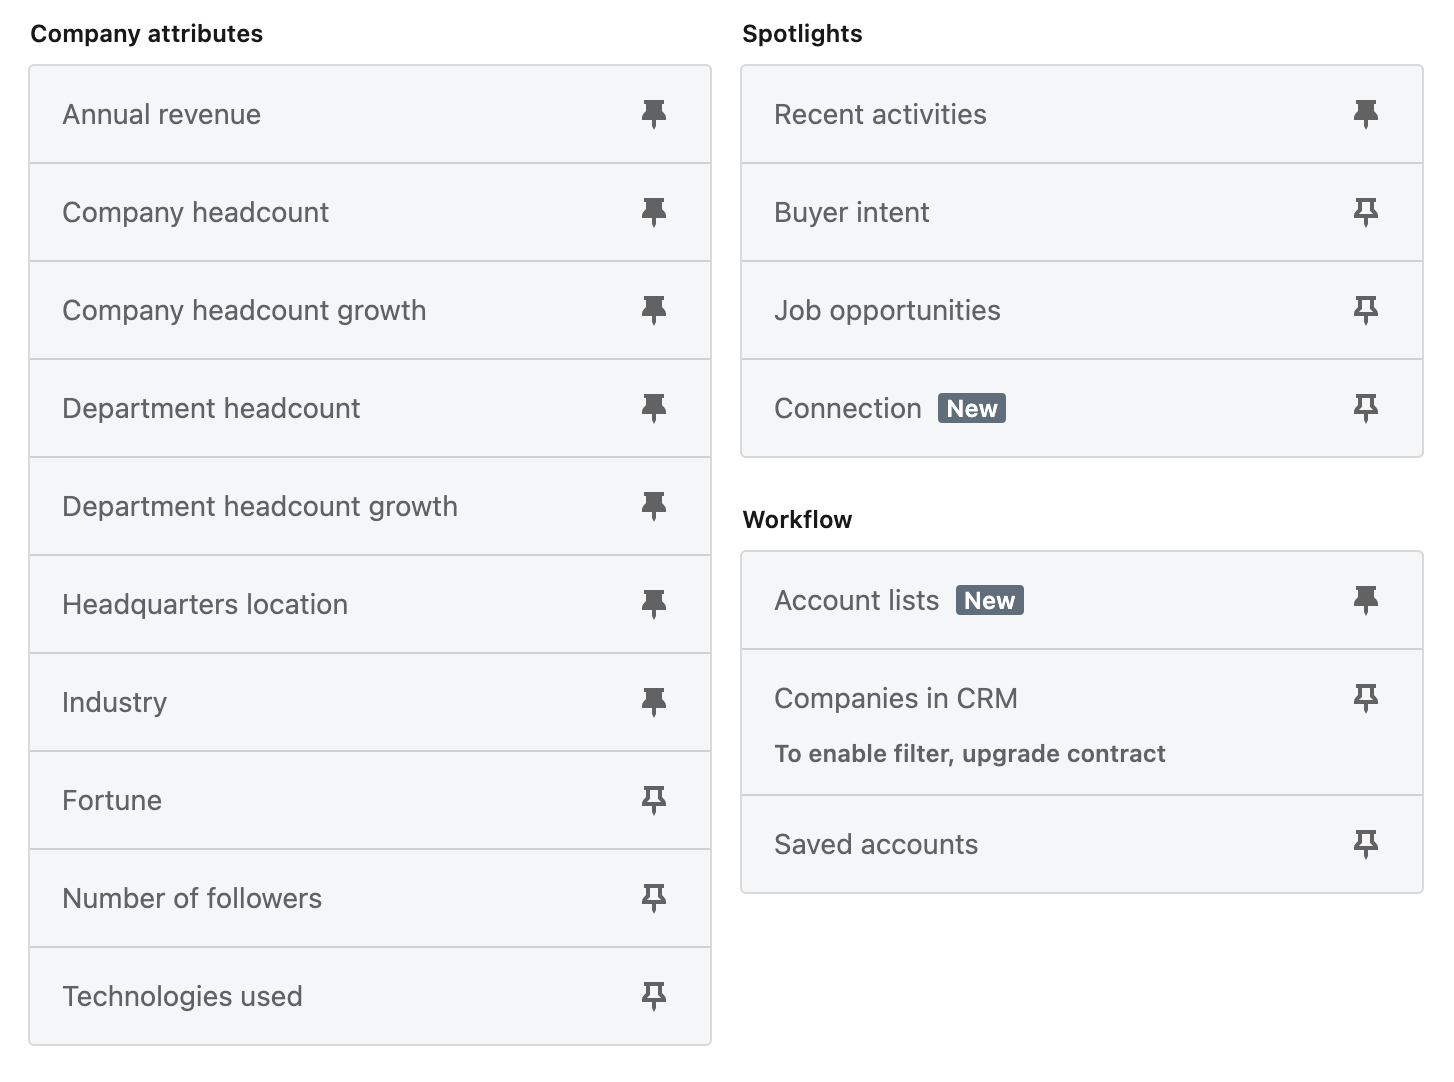1454x1082 pixels.
Task: Pin the Buyer intent spotlight
Action: pos(1365,212)
